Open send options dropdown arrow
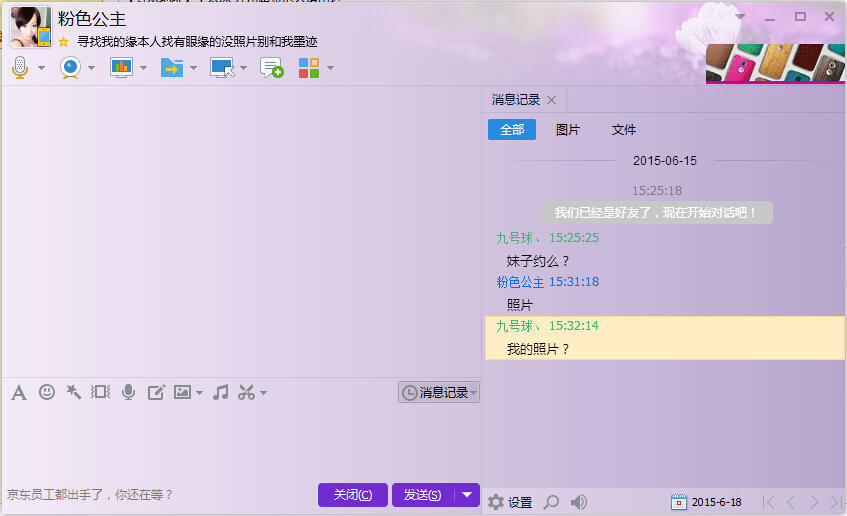 click(468, 495)
